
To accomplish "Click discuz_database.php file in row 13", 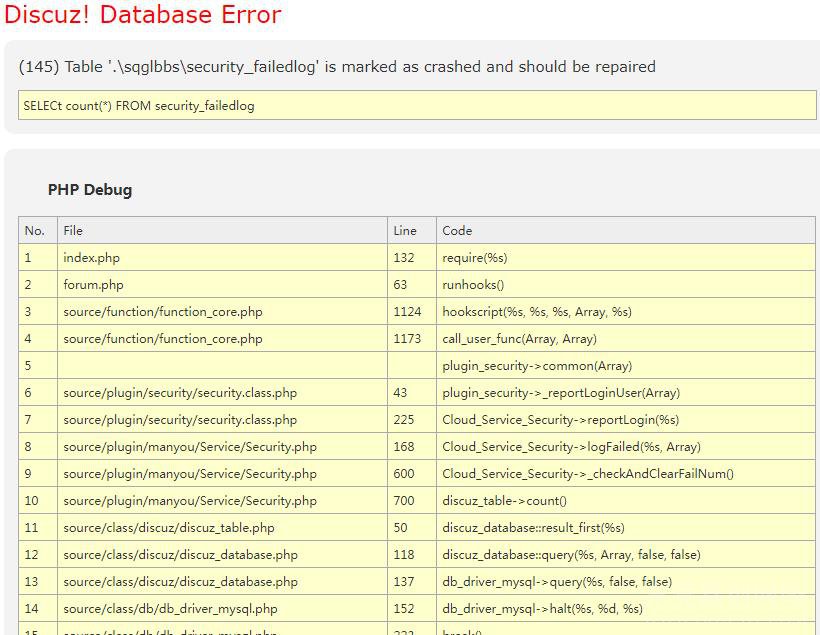I will [x=180, y=582].
